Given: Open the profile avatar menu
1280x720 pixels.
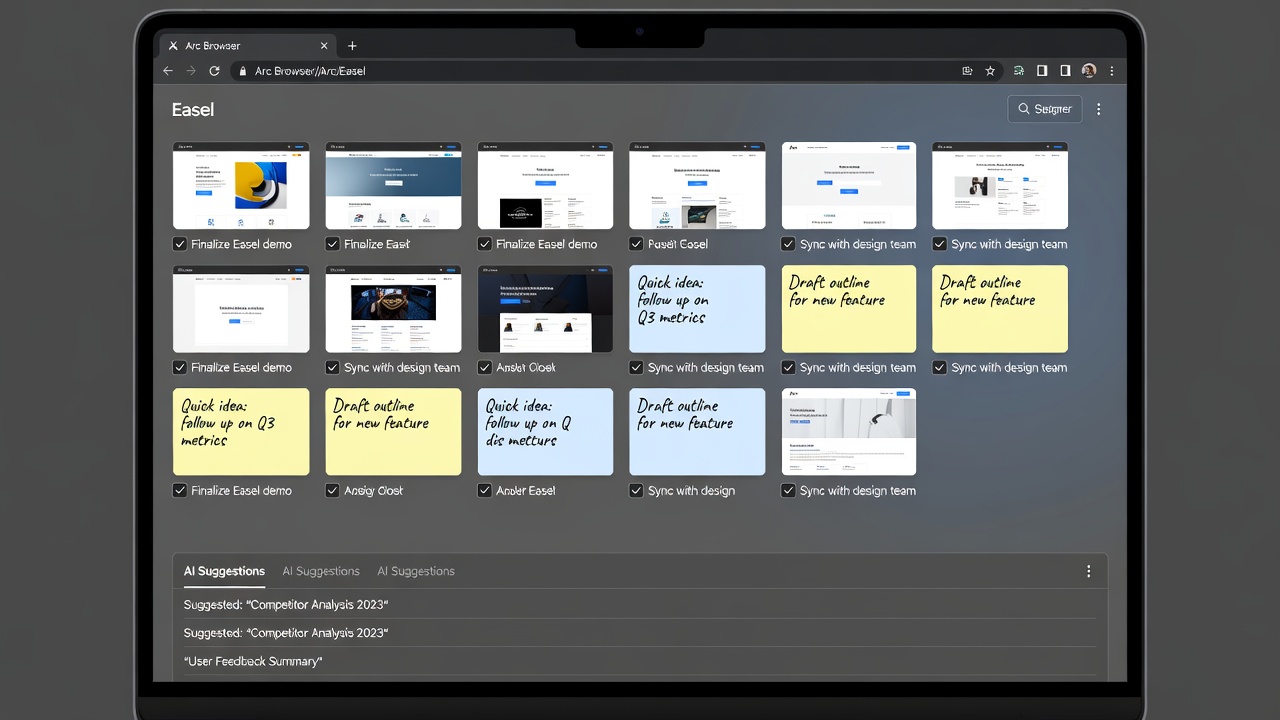Looking at the screenshot, I should (1089, 71).
